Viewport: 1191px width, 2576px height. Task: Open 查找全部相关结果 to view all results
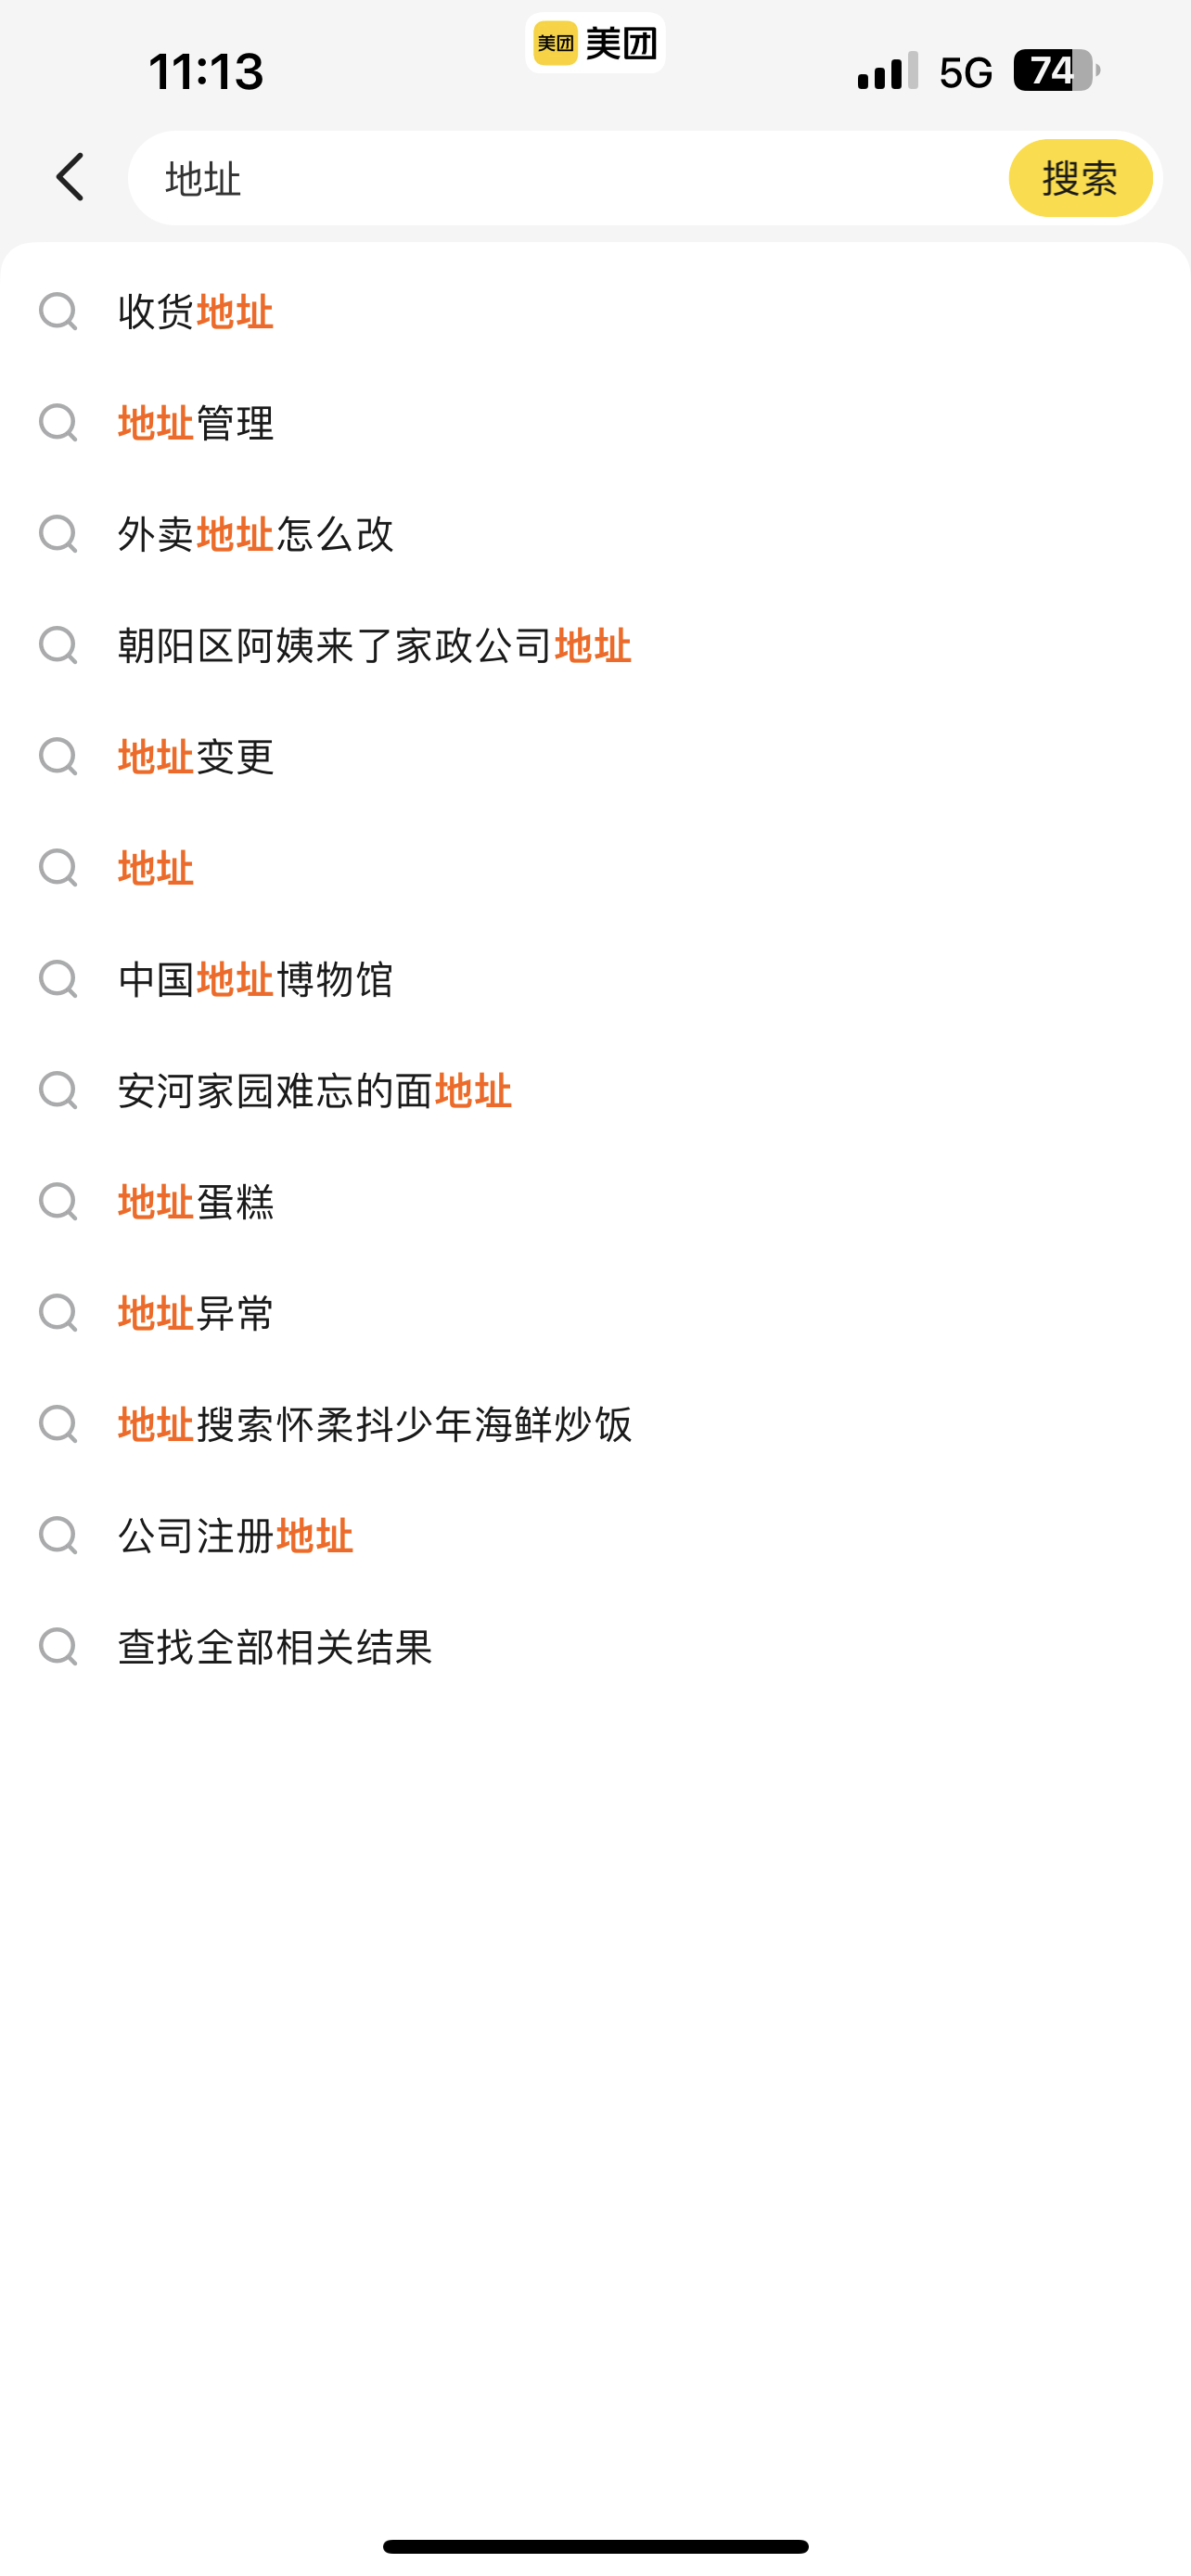[275, 1647]
